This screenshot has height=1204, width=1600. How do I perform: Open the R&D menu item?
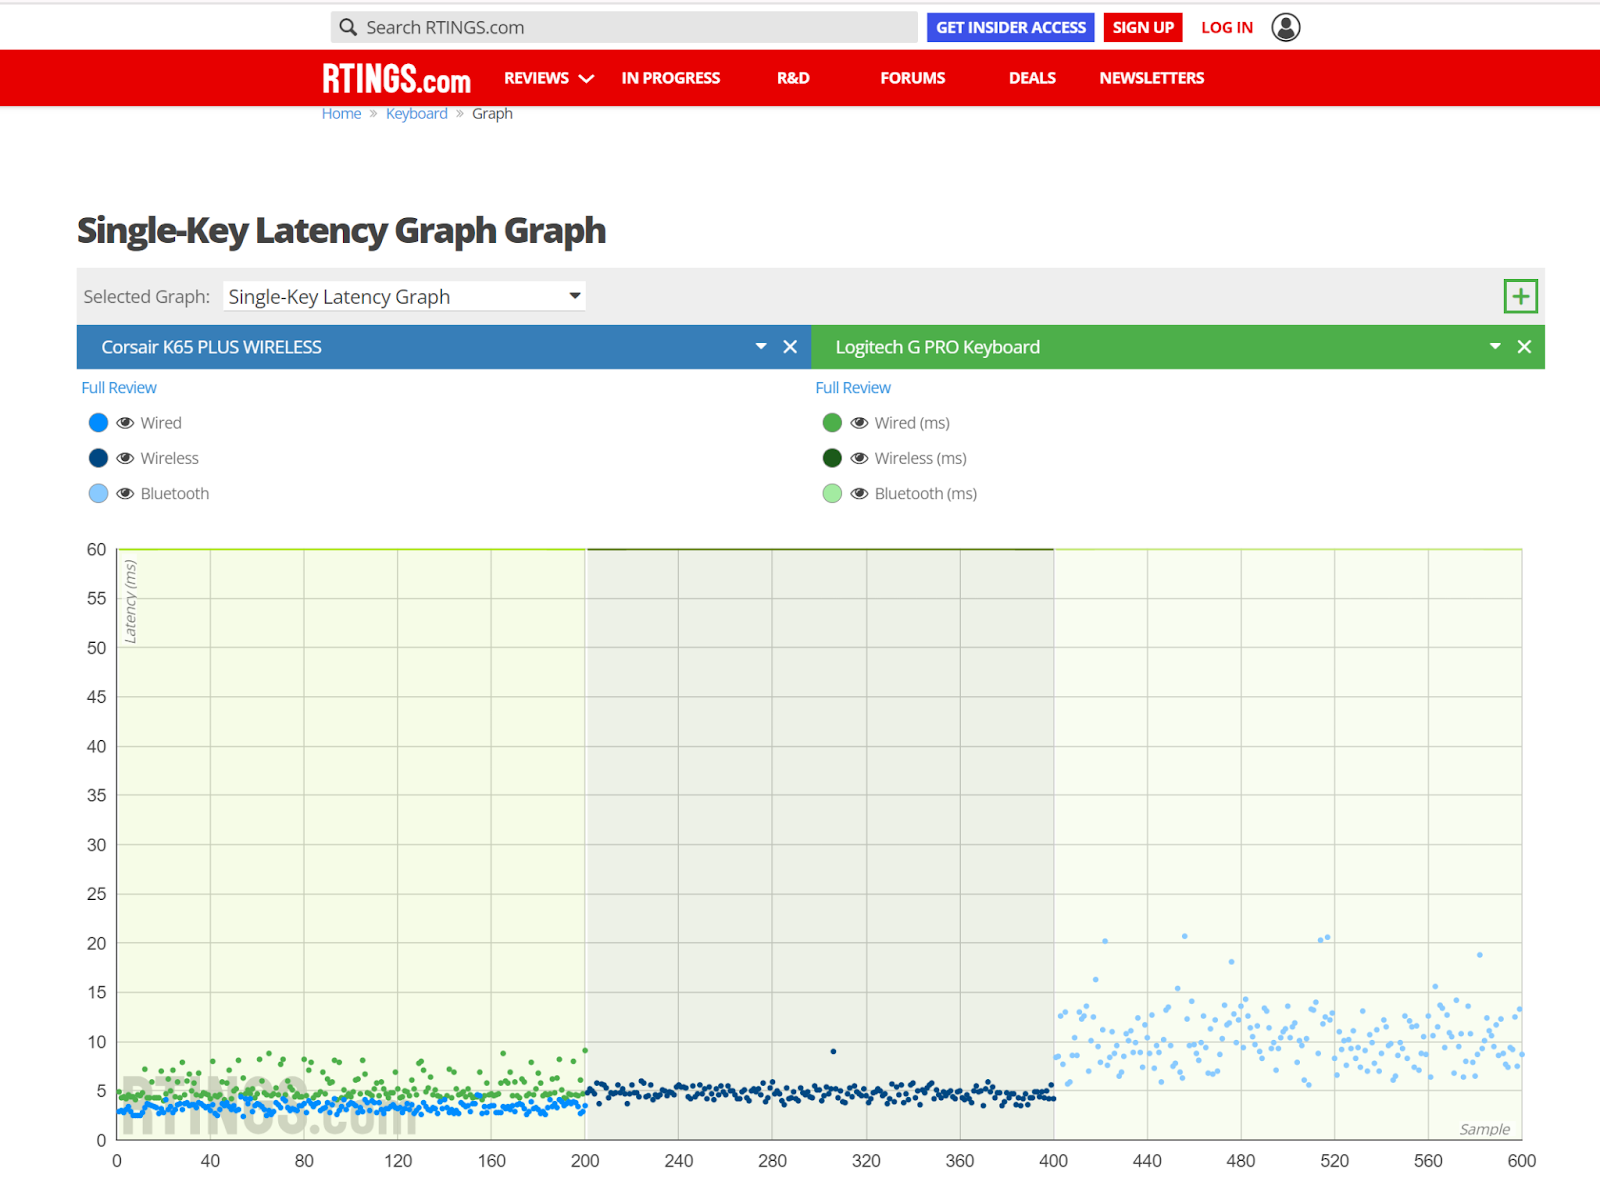point(793,78)
